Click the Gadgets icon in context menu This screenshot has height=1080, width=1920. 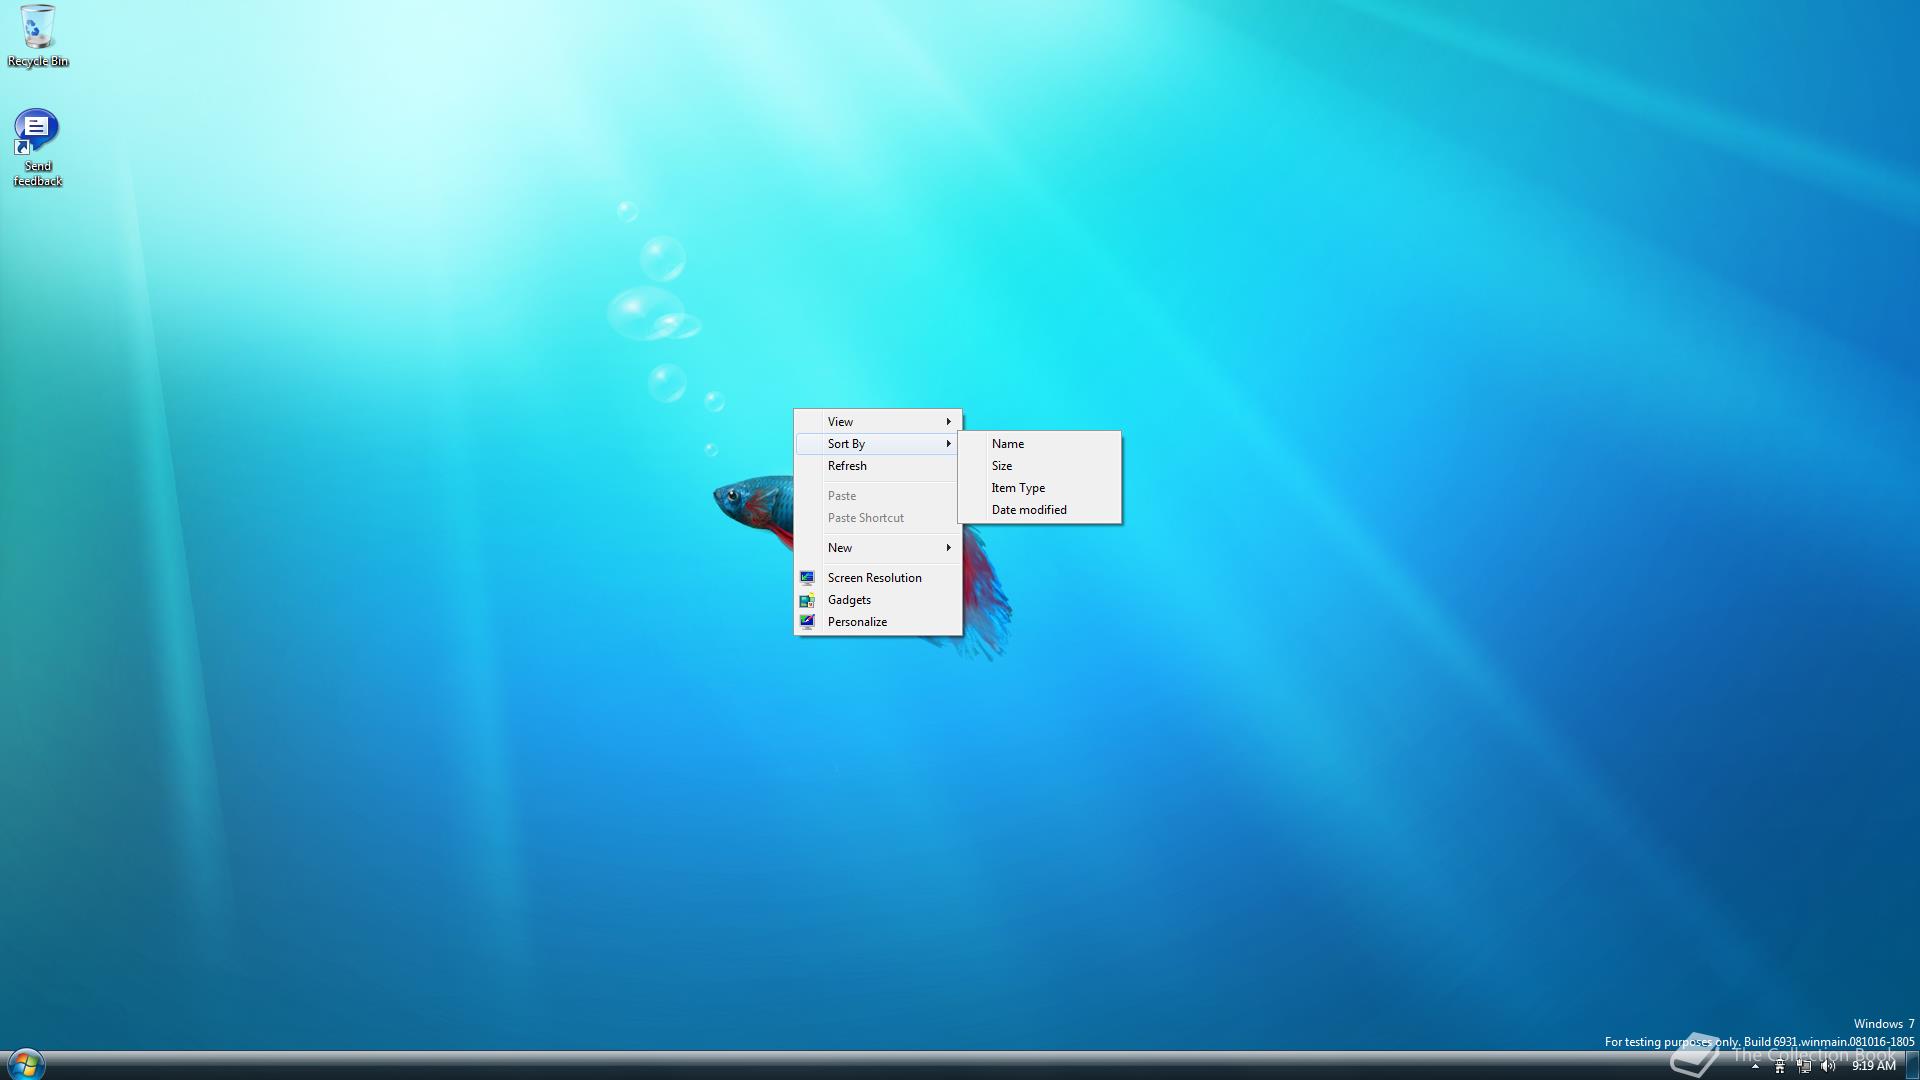[x=807, y=600]
